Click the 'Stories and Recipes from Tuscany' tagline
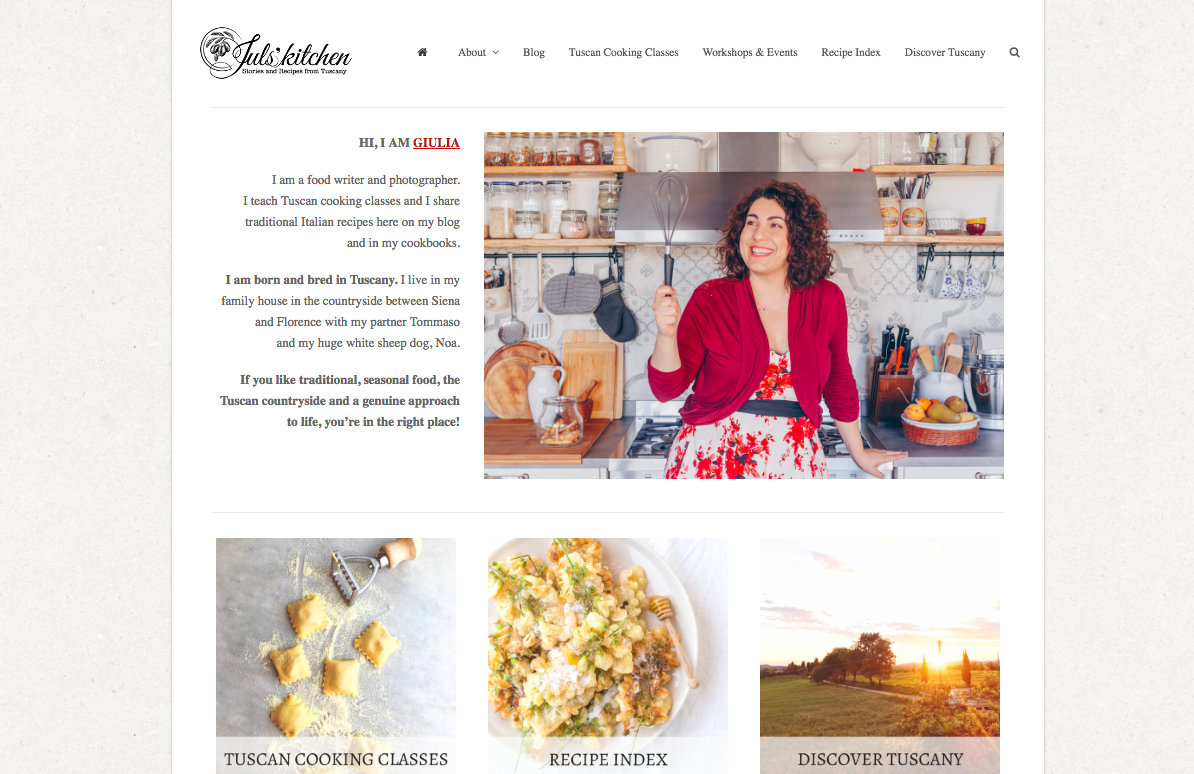 point(294,71)
